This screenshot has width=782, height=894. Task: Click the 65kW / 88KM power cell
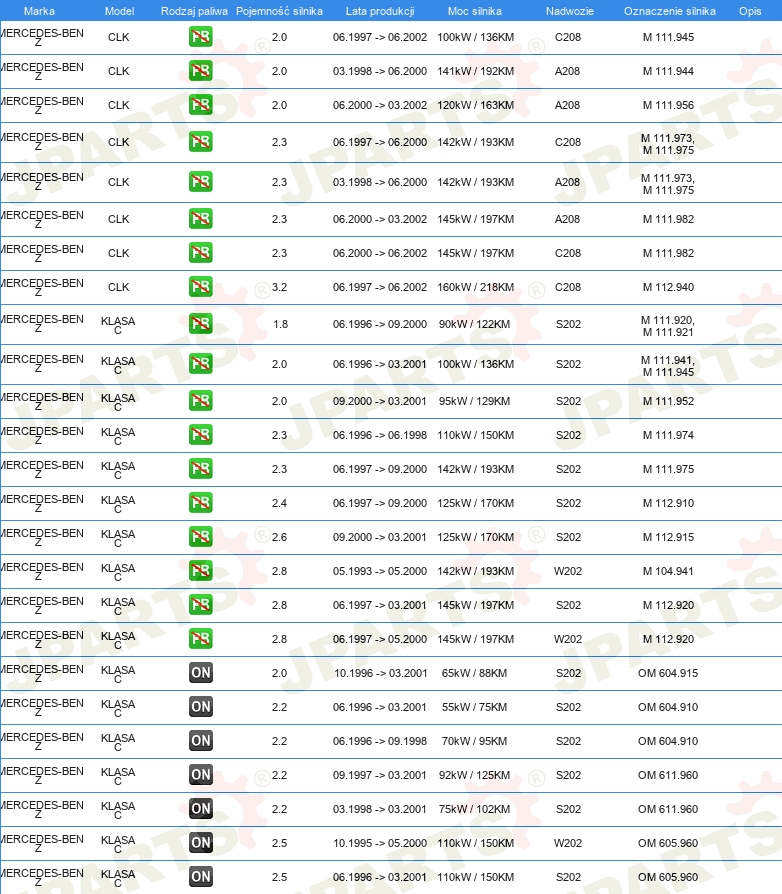tap(474, 673)
